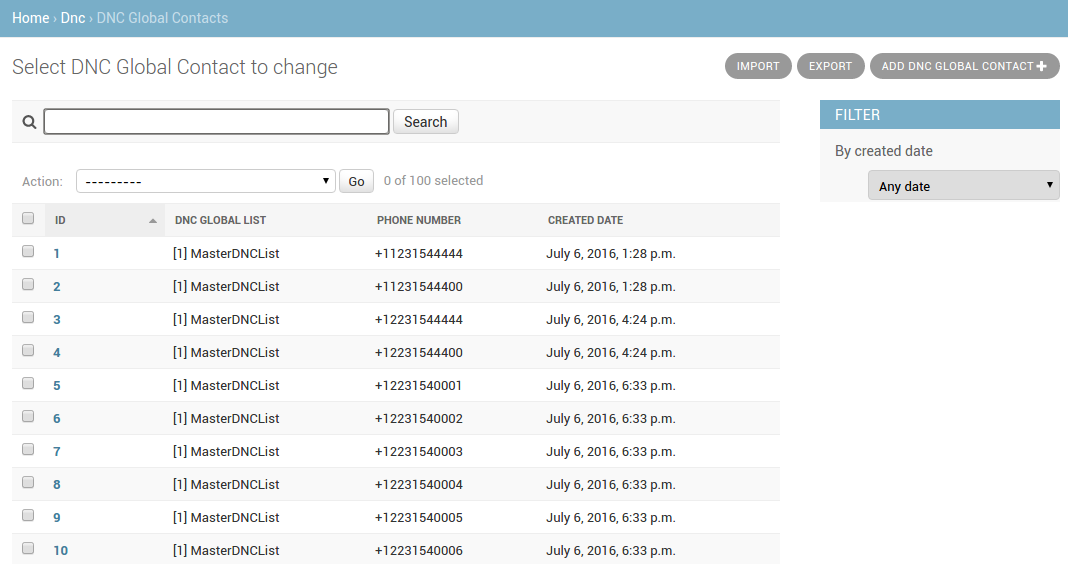Click the Search button
The image size is (1068, 564).
426,122
